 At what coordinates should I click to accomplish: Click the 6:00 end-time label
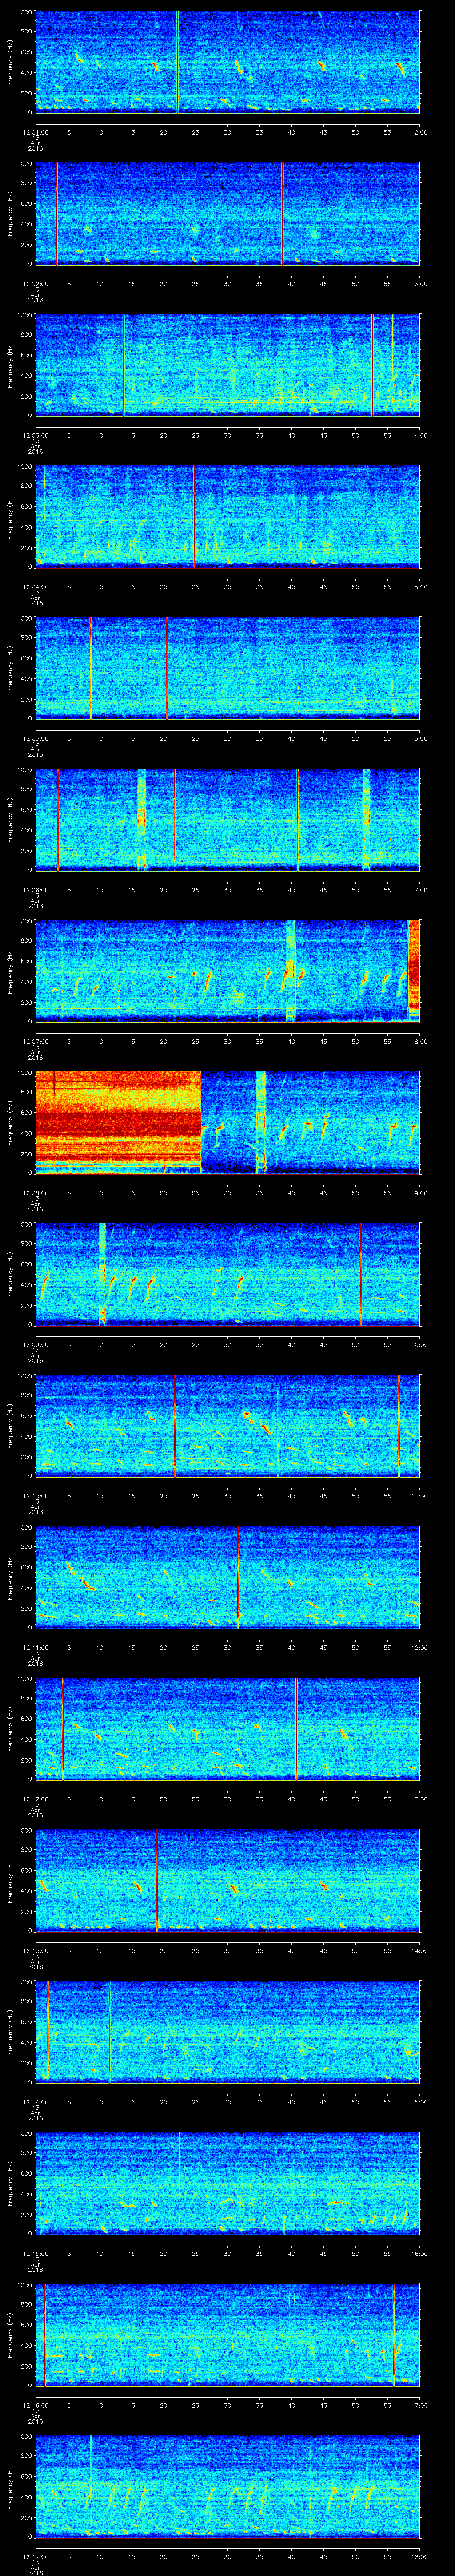(420, 738)
